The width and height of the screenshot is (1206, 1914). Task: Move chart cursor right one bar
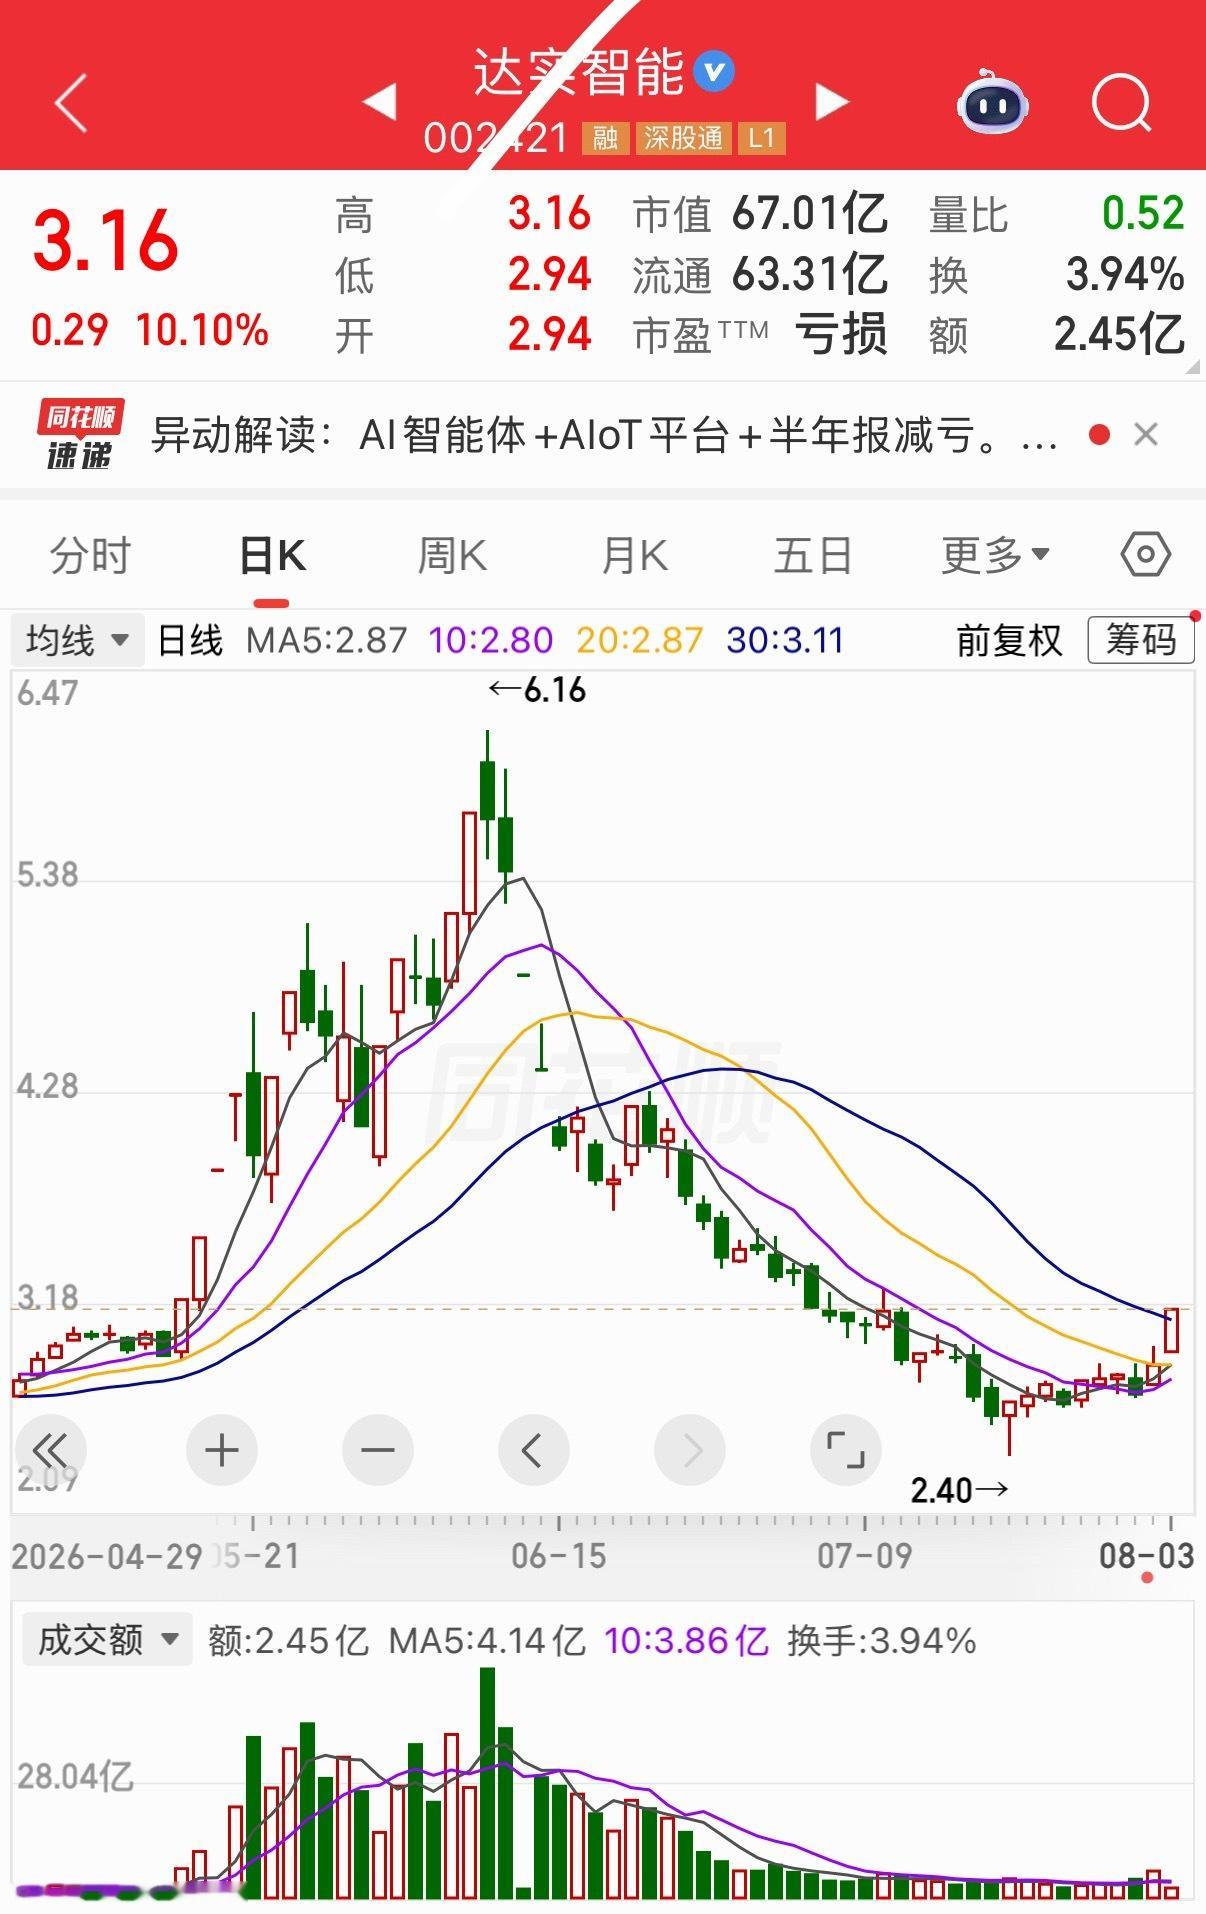(690, 1449)
